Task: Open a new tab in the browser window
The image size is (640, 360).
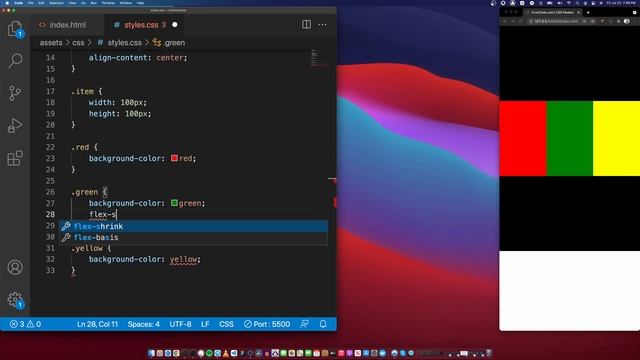Action: click(588, 13)
